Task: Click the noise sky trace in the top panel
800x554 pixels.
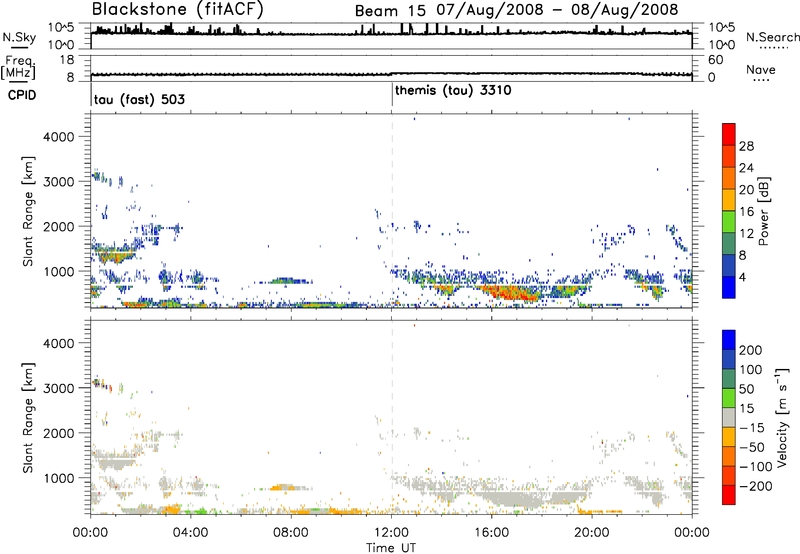Action: pyautogui.click(x=391, y=33)
